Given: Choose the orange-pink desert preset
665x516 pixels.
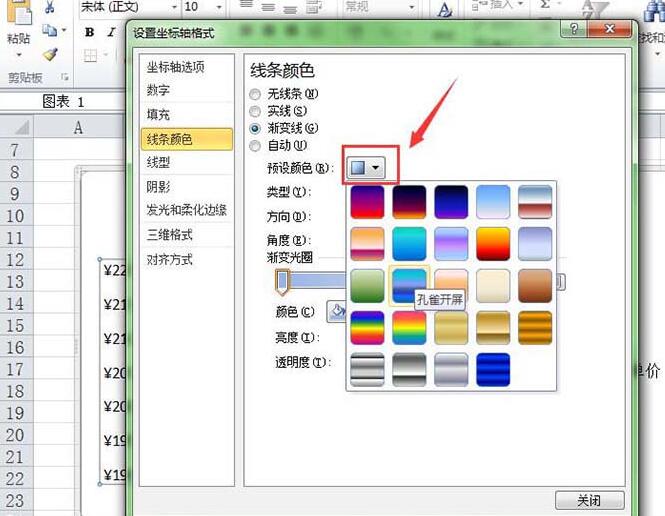Looking at the screenshot, I should [x=367, y=244].
